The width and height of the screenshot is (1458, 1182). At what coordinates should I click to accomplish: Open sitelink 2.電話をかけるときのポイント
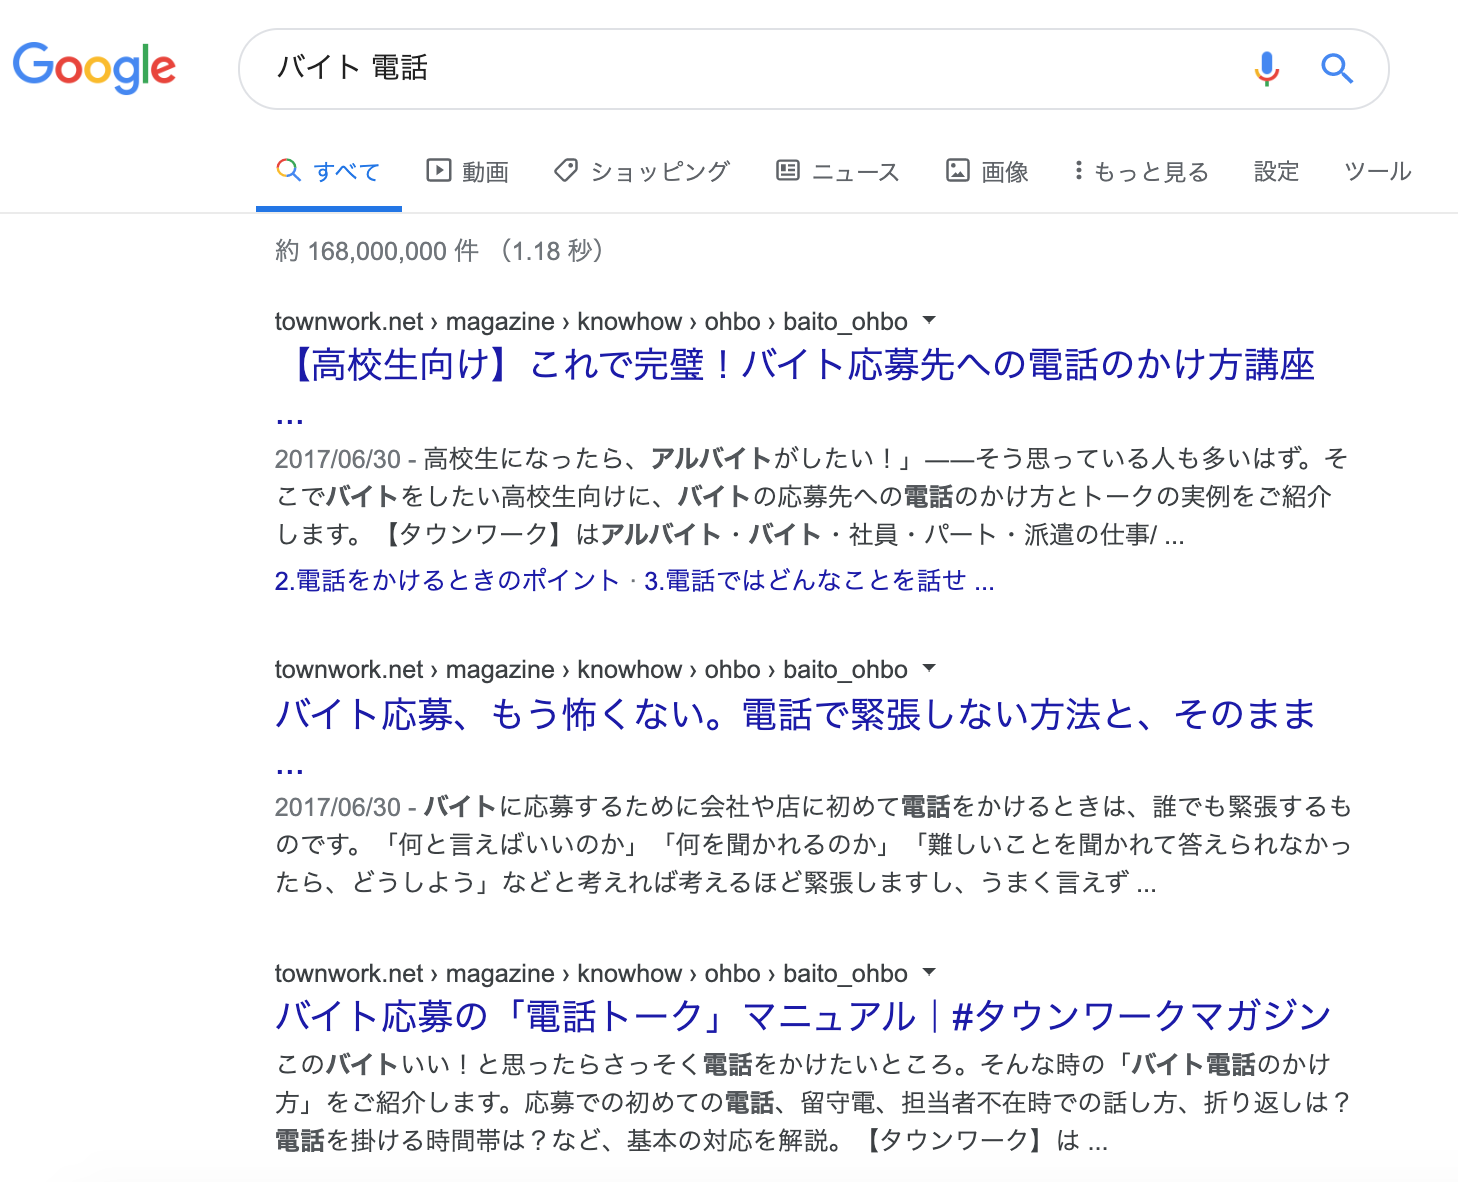[447, 581]
